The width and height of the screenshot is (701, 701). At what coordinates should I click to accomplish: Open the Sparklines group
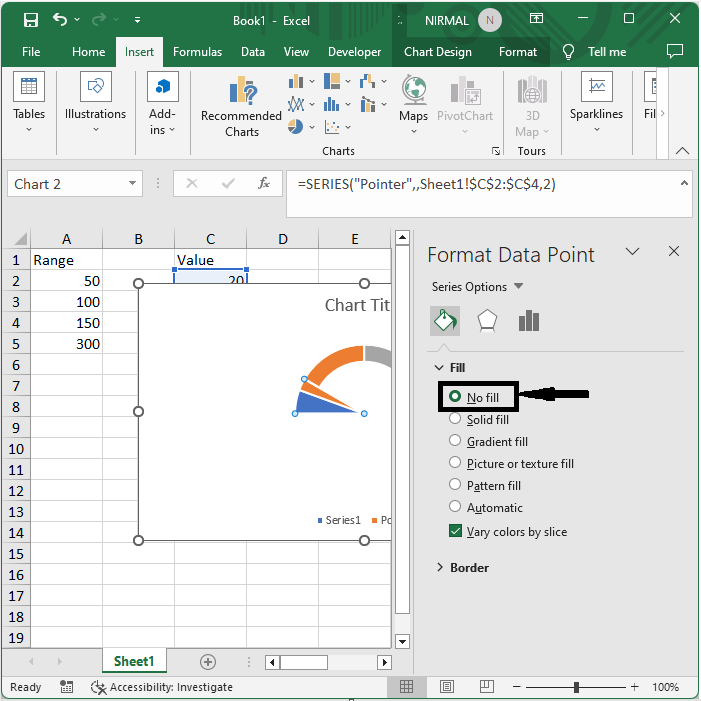point(596,103)
